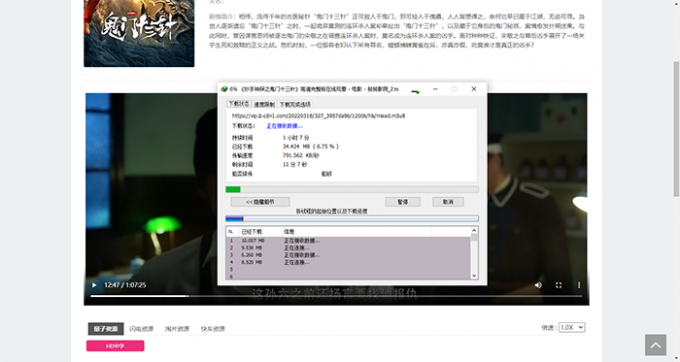Viewport: 680px width, 362px height.
Task: Click the blue thread segment progress bar
Action: (x=352, y=219)
